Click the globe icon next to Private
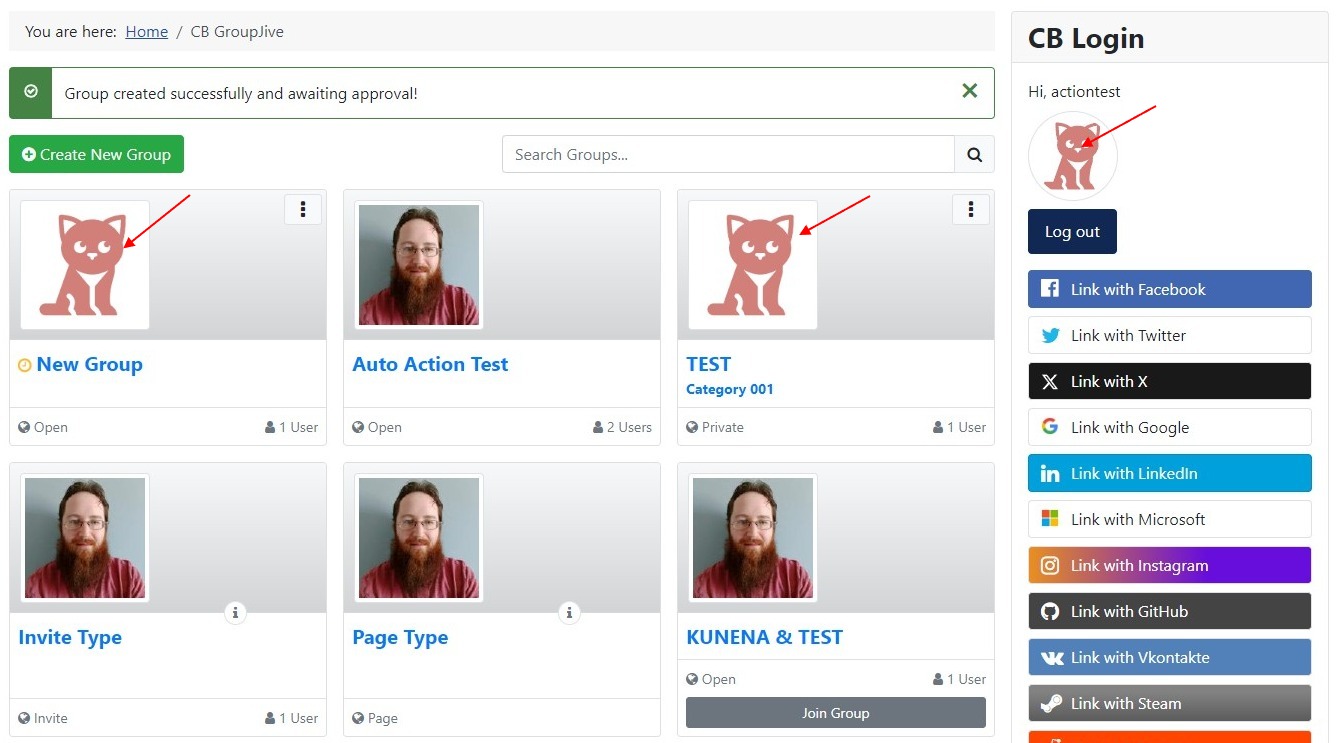Image resolution: width=1339 pixels, height=743 pixels. click(x=692, y=427)
